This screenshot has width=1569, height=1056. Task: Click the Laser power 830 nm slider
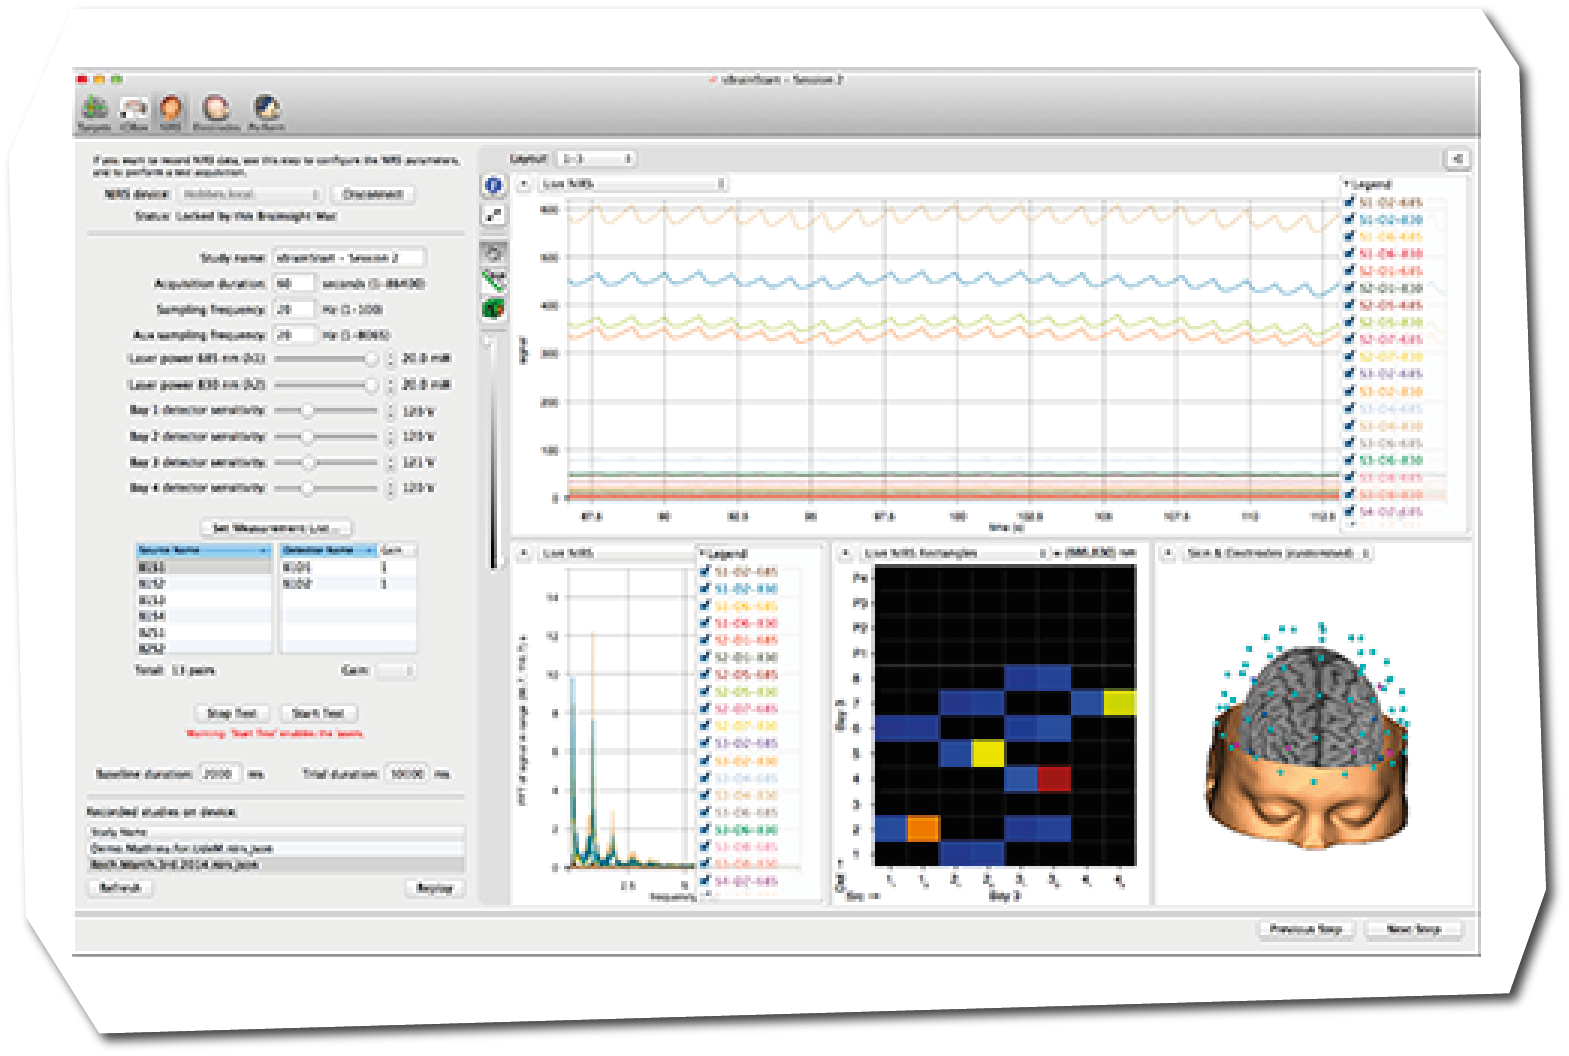pos(328,384)
